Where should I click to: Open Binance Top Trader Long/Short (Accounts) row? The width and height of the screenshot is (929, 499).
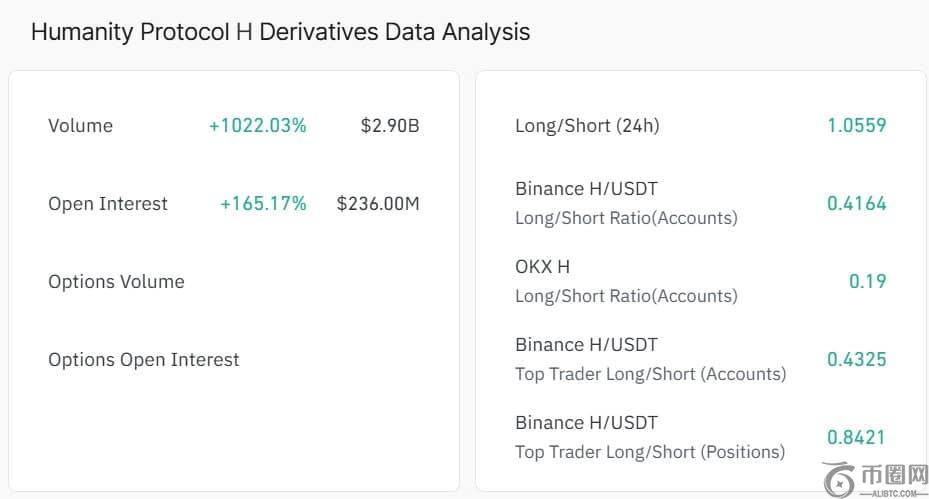click(650, 359)
